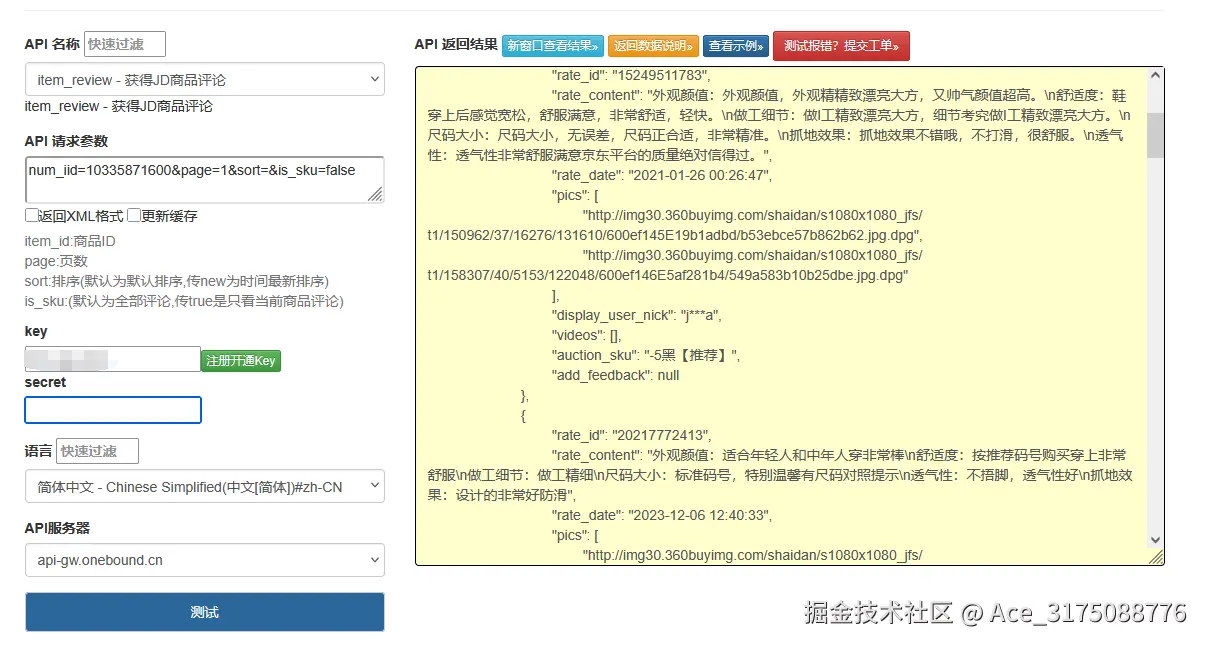Click the blue 测试 button

click(205, 612)
